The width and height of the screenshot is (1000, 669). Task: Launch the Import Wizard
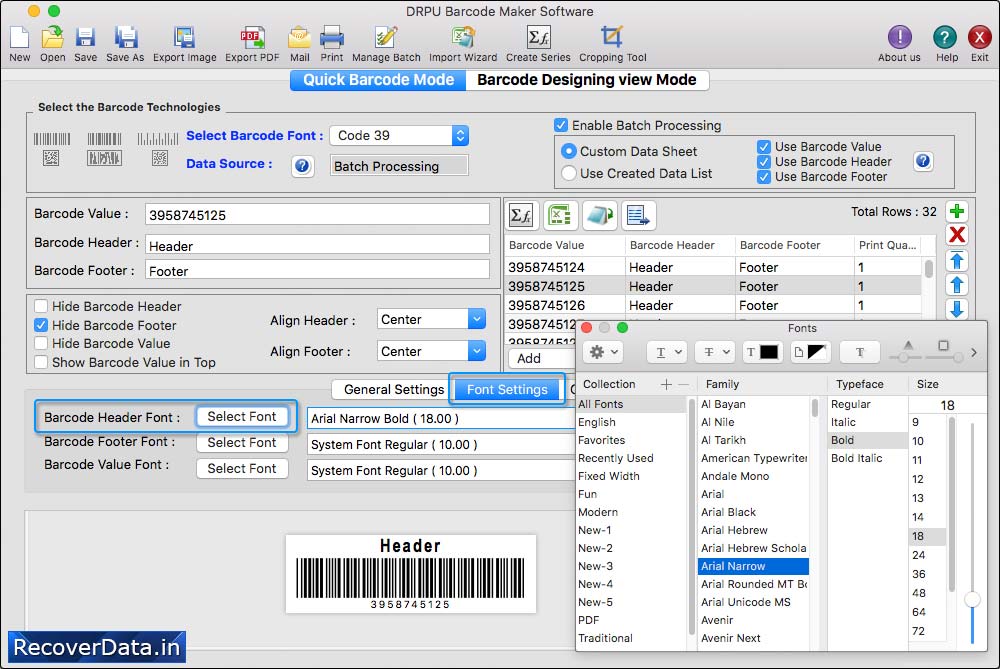[x=463, y=37]
